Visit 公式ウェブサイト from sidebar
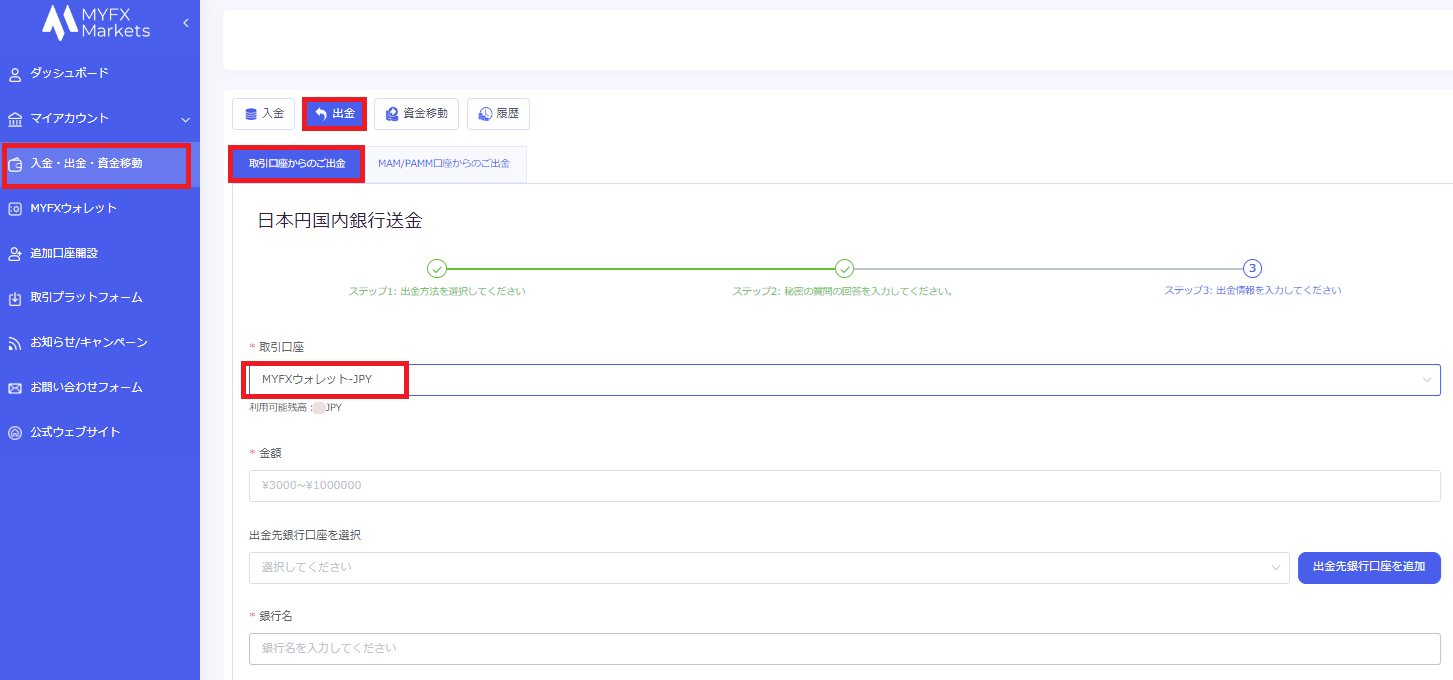Viewport: 1453px width, 680px height. 100,432
